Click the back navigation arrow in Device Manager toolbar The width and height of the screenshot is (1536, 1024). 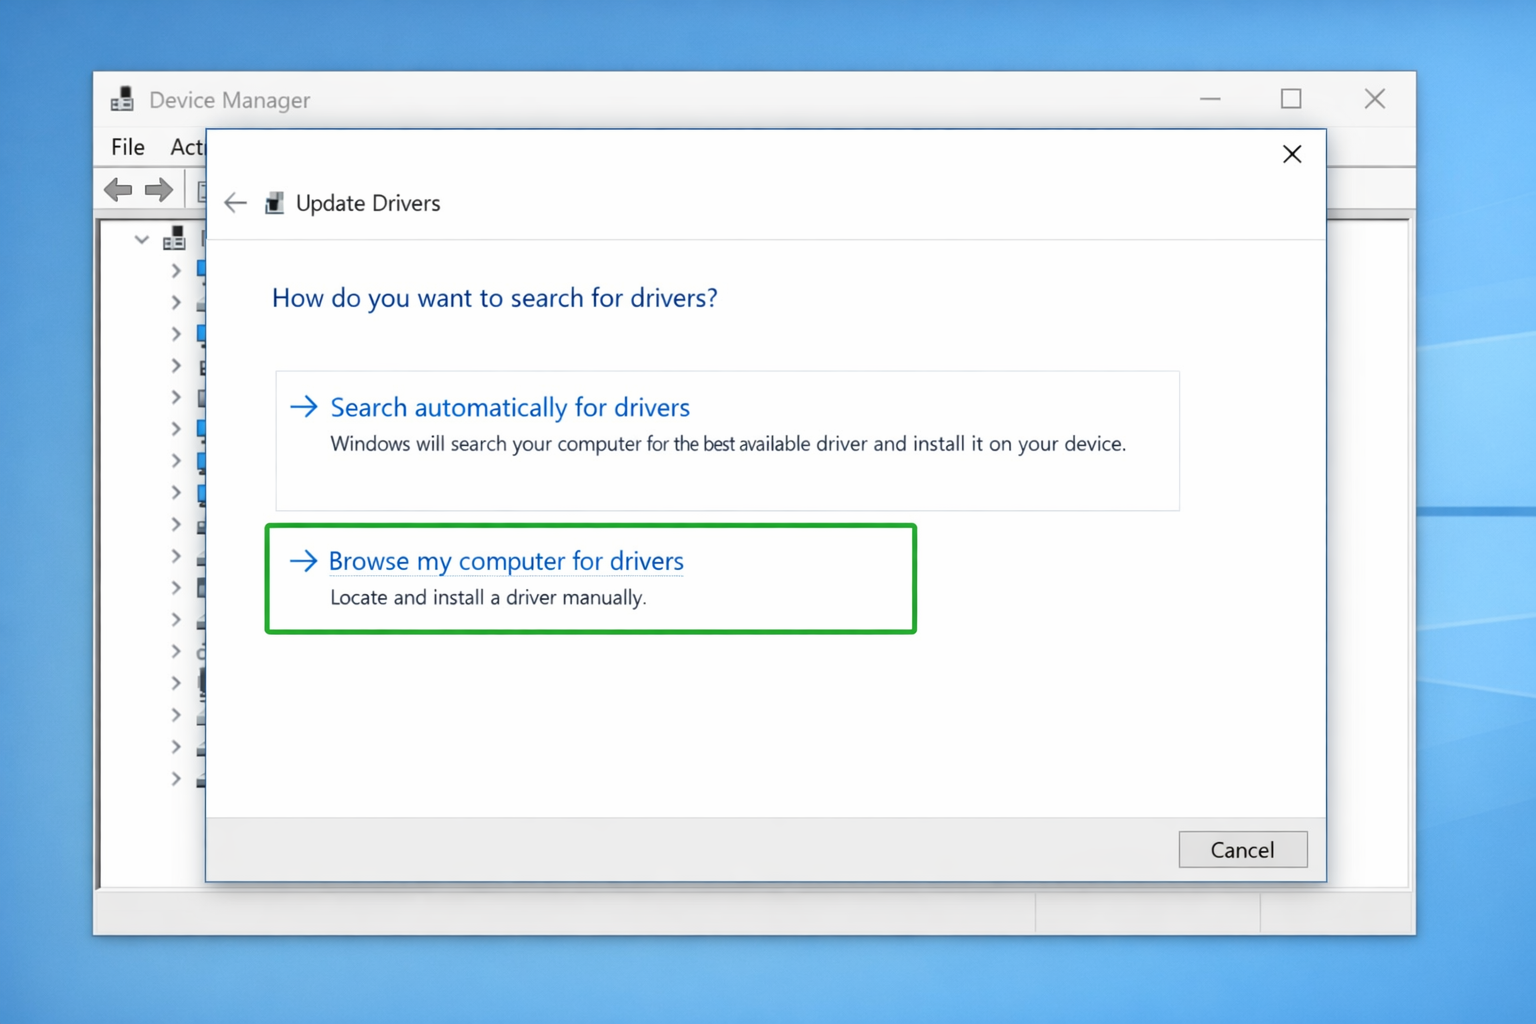click(117, 189)
